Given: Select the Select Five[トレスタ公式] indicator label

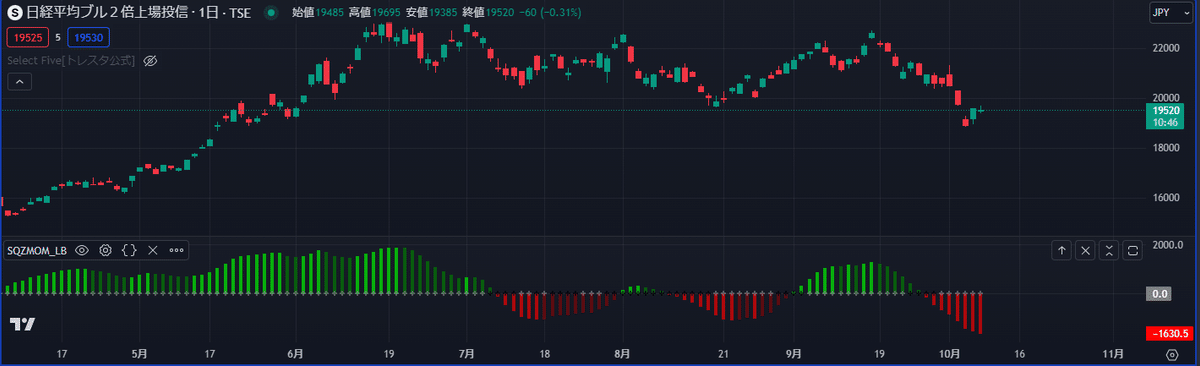Looking at the screenshot, I should pyautogui.click(x=72, y=61).
